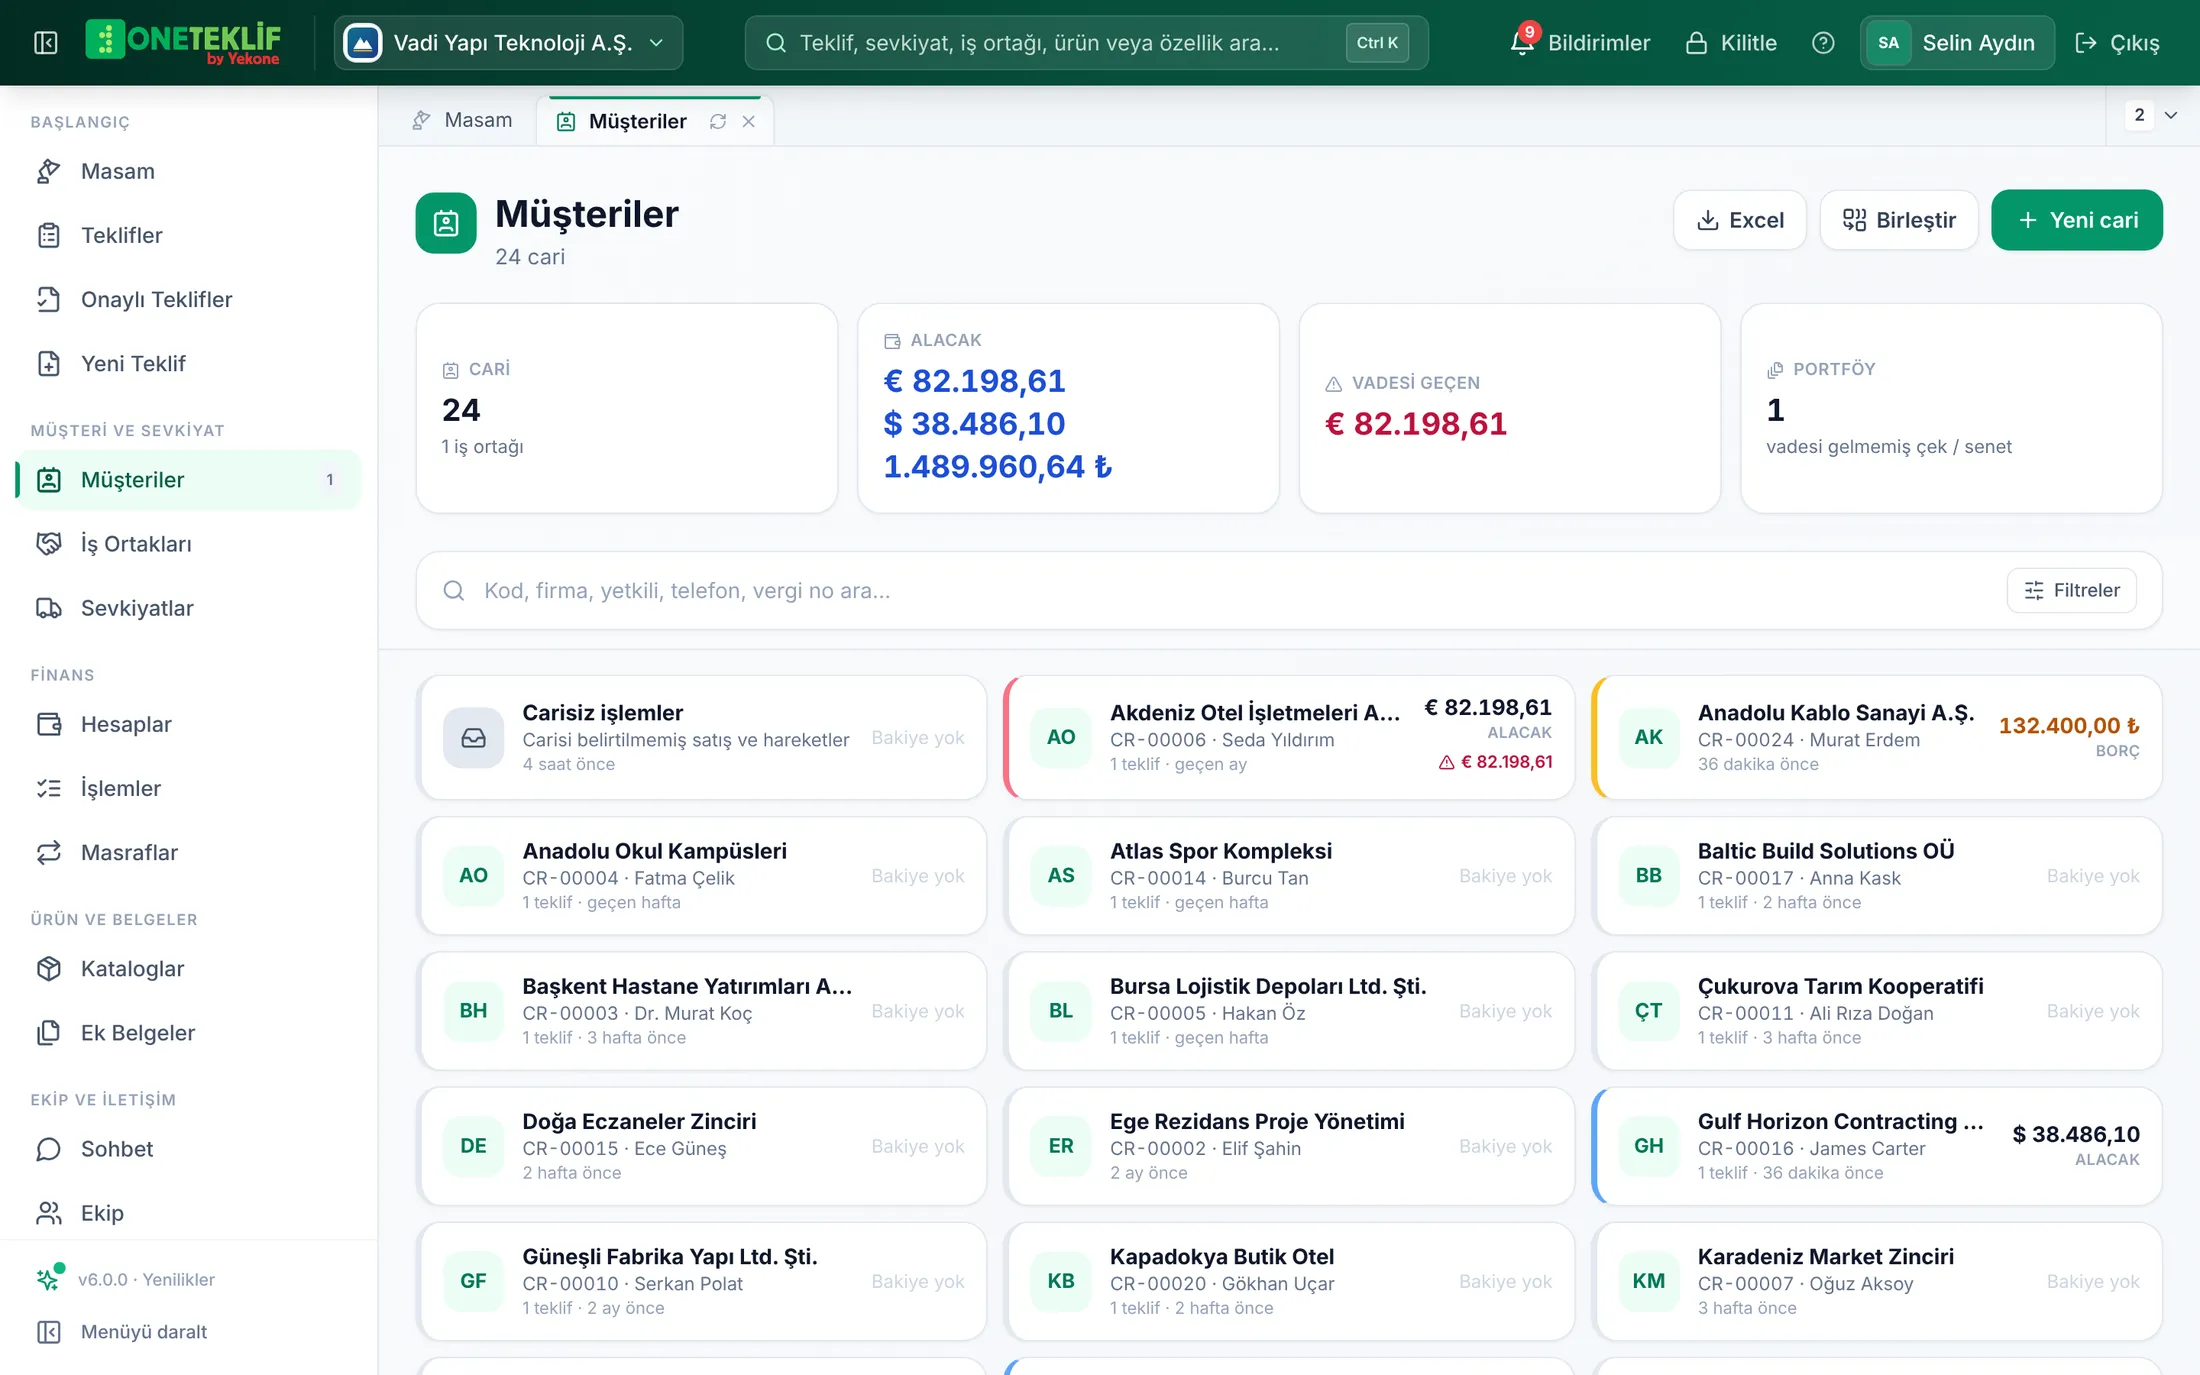This screenshot has width=2200, height=1375.
Task: Click the Vadesi Geçen summary card
Action: click(1510, 408)
